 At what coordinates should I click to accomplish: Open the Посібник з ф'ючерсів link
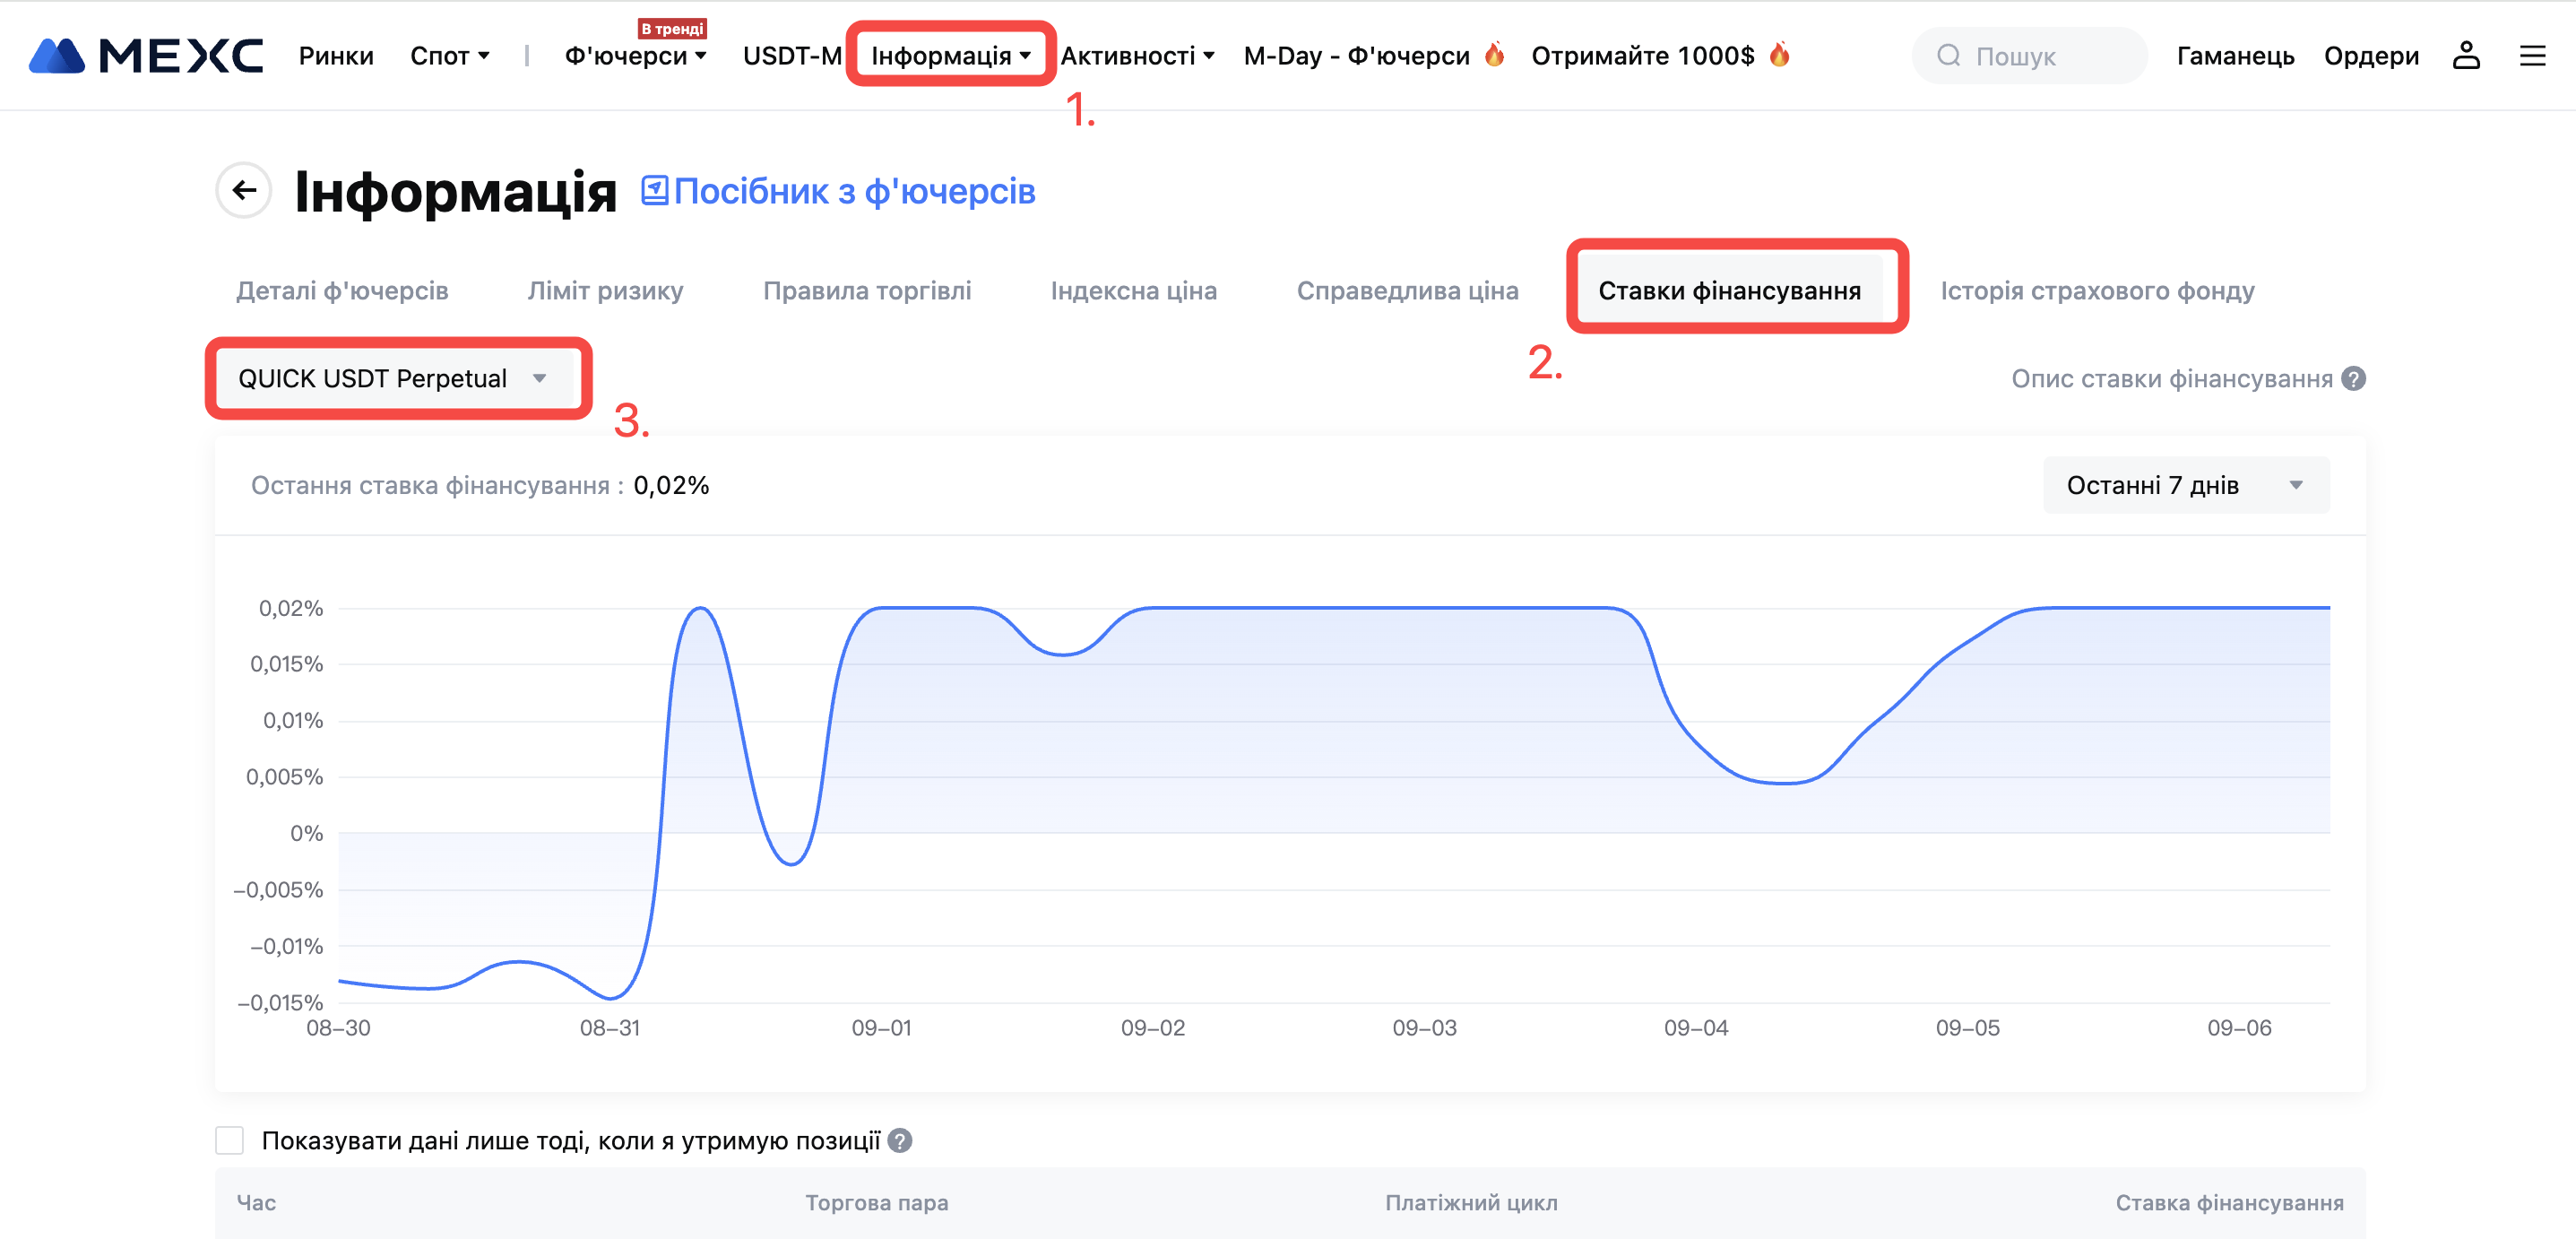tap(854, 191)
